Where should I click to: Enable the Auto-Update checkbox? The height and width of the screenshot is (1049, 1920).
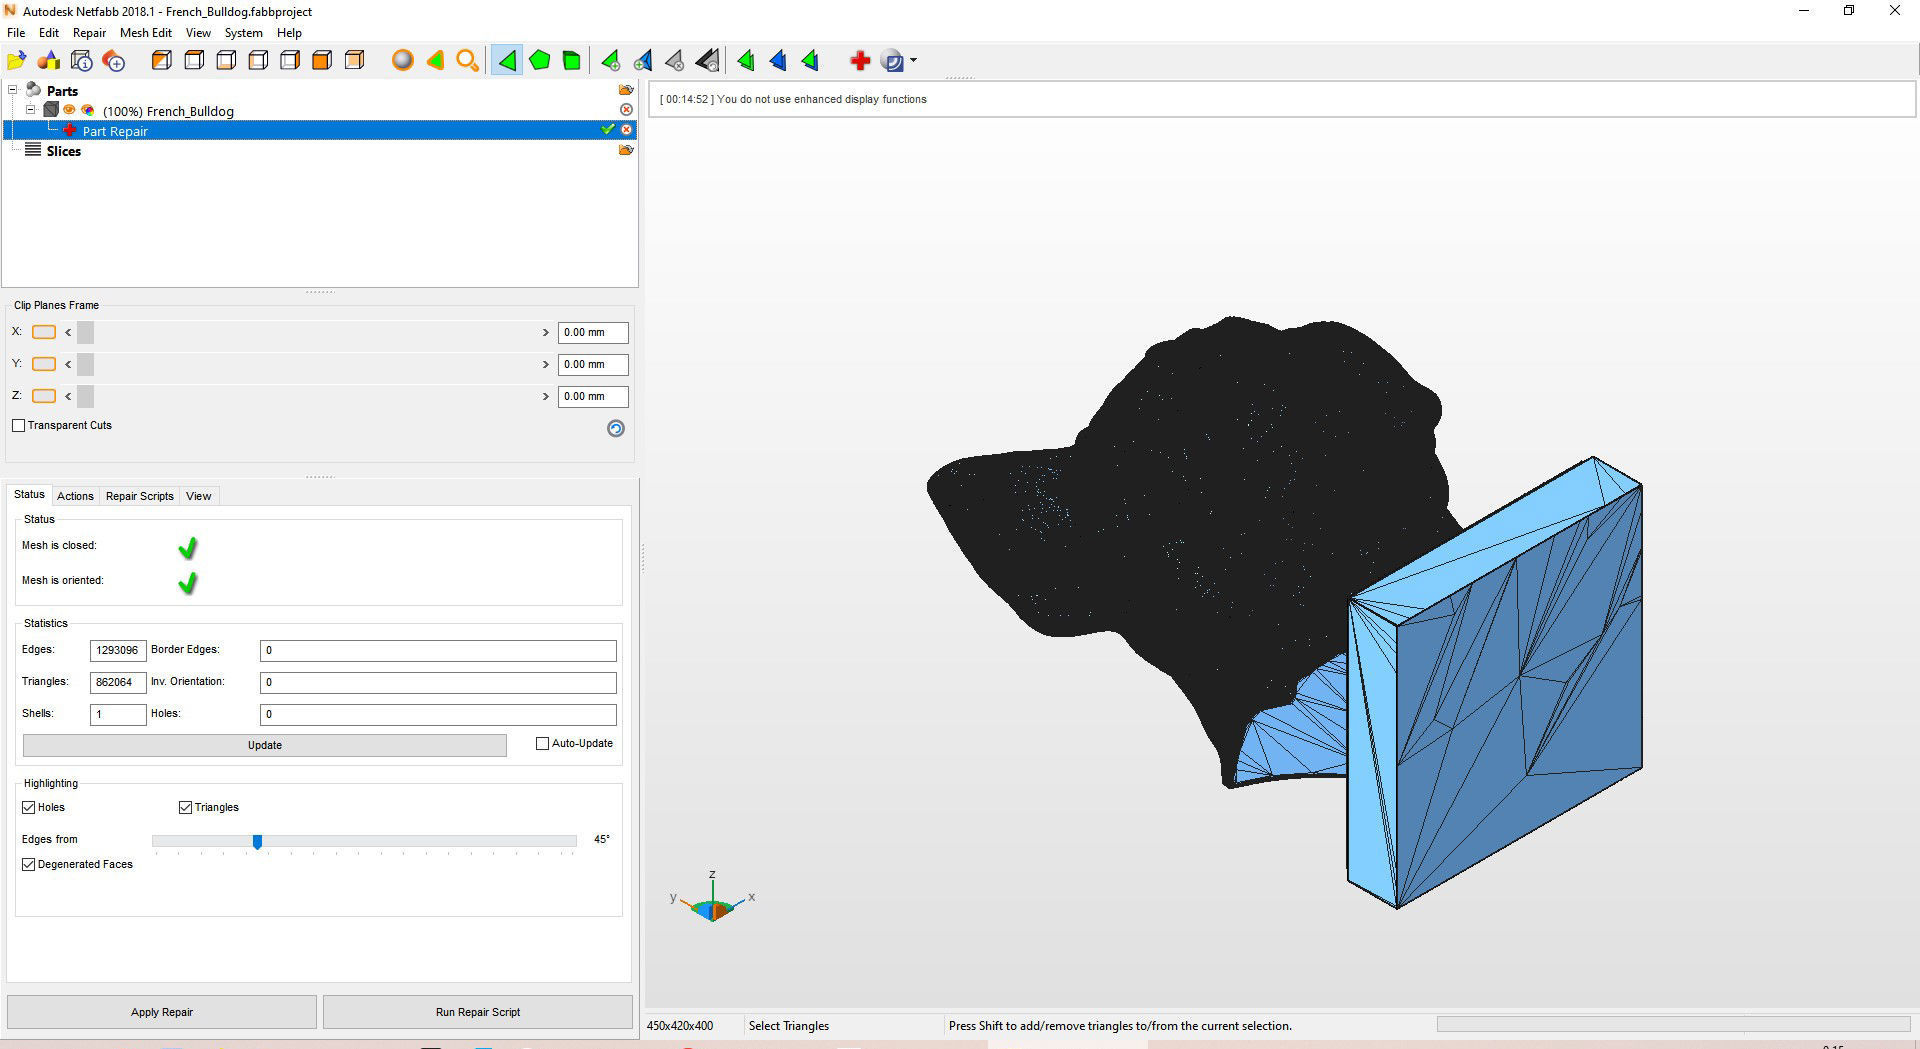pos(543,743)
